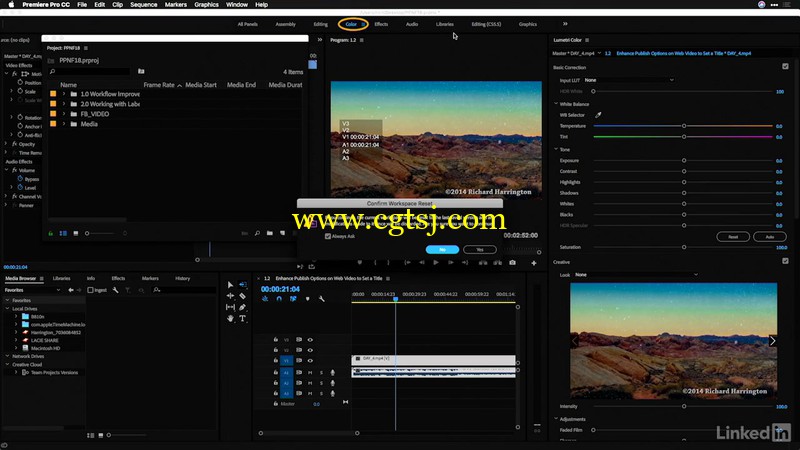Screen dimensions: 800x450
Task: Open the History panel tab
Action: coord(183,278)
